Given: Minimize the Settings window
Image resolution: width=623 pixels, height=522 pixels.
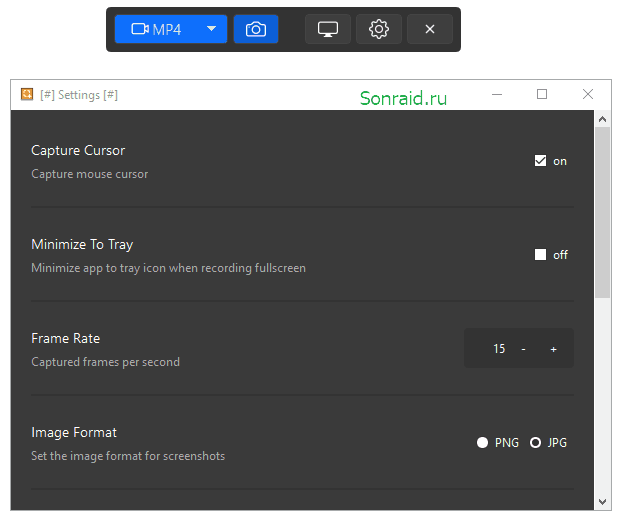Looking at the screenshot, I should tap(497, 95).
